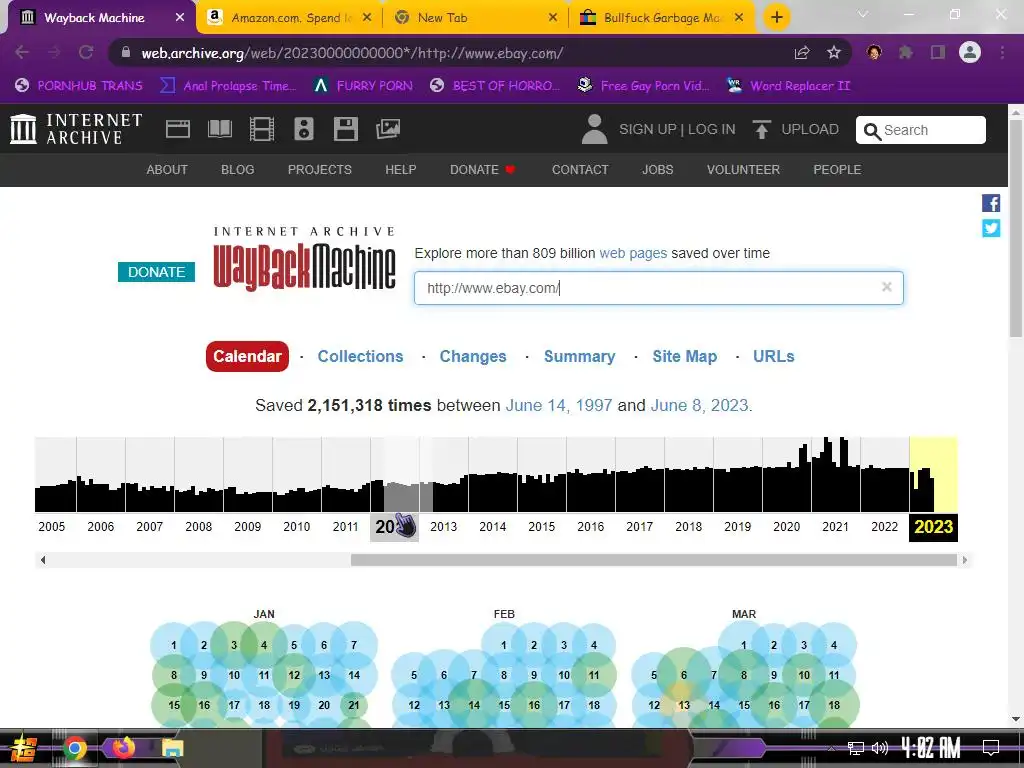Select year 2015 on the timeline
Screen dimensions: 1024x768
541,526
